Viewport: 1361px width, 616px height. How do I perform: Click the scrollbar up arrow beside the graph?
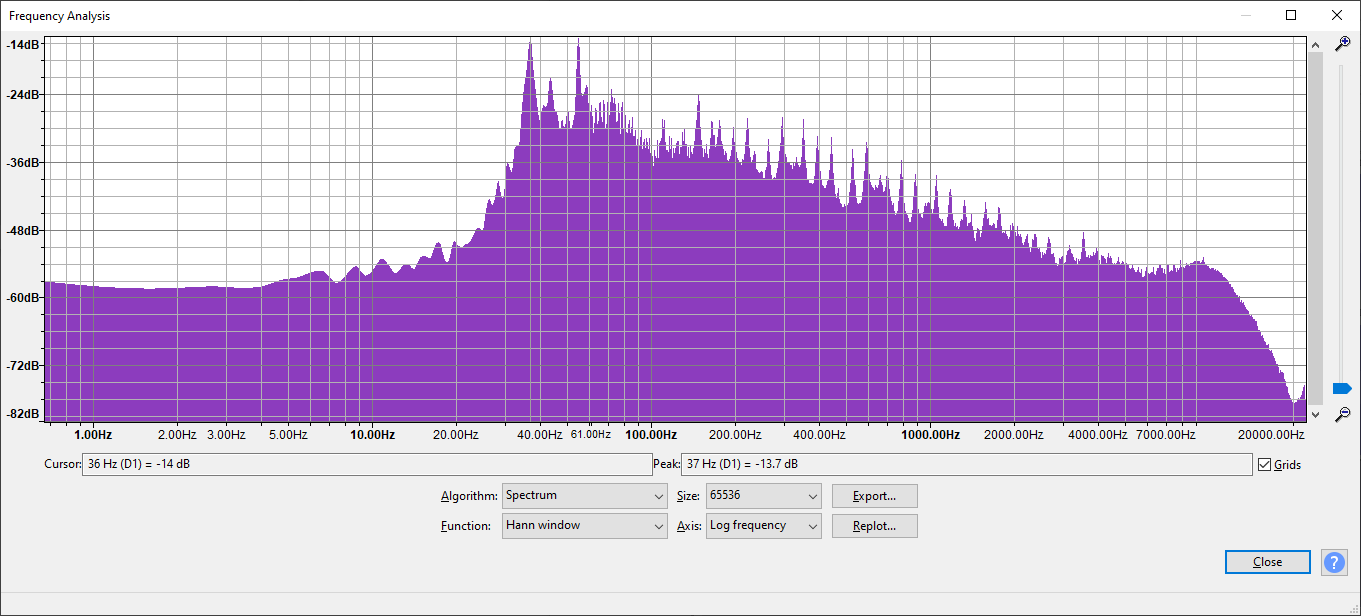(x=1315, y=44)
